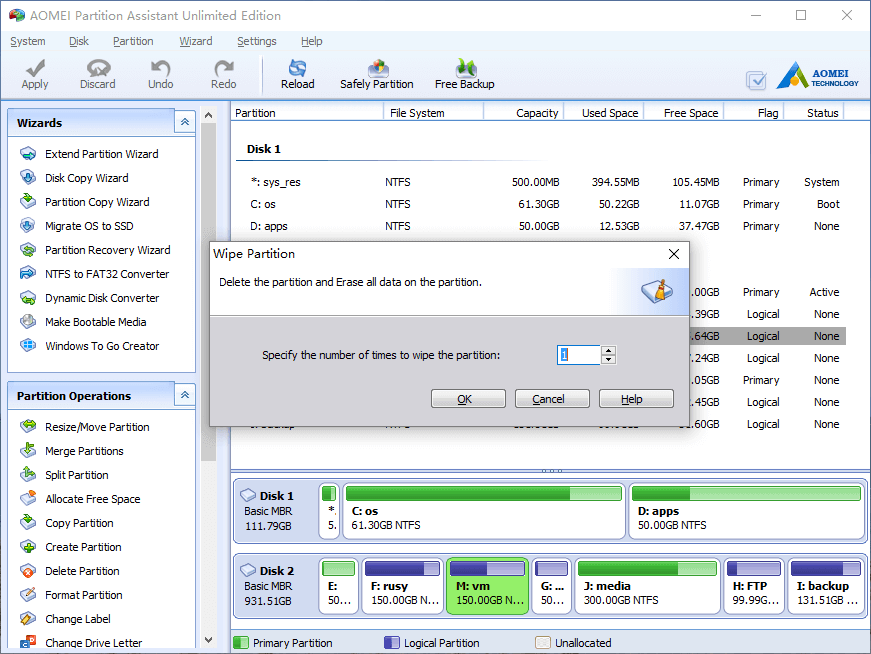This screenshot has height=654, width=871.
Task: Click the wipe count input field
Action: tap(578, 355)
